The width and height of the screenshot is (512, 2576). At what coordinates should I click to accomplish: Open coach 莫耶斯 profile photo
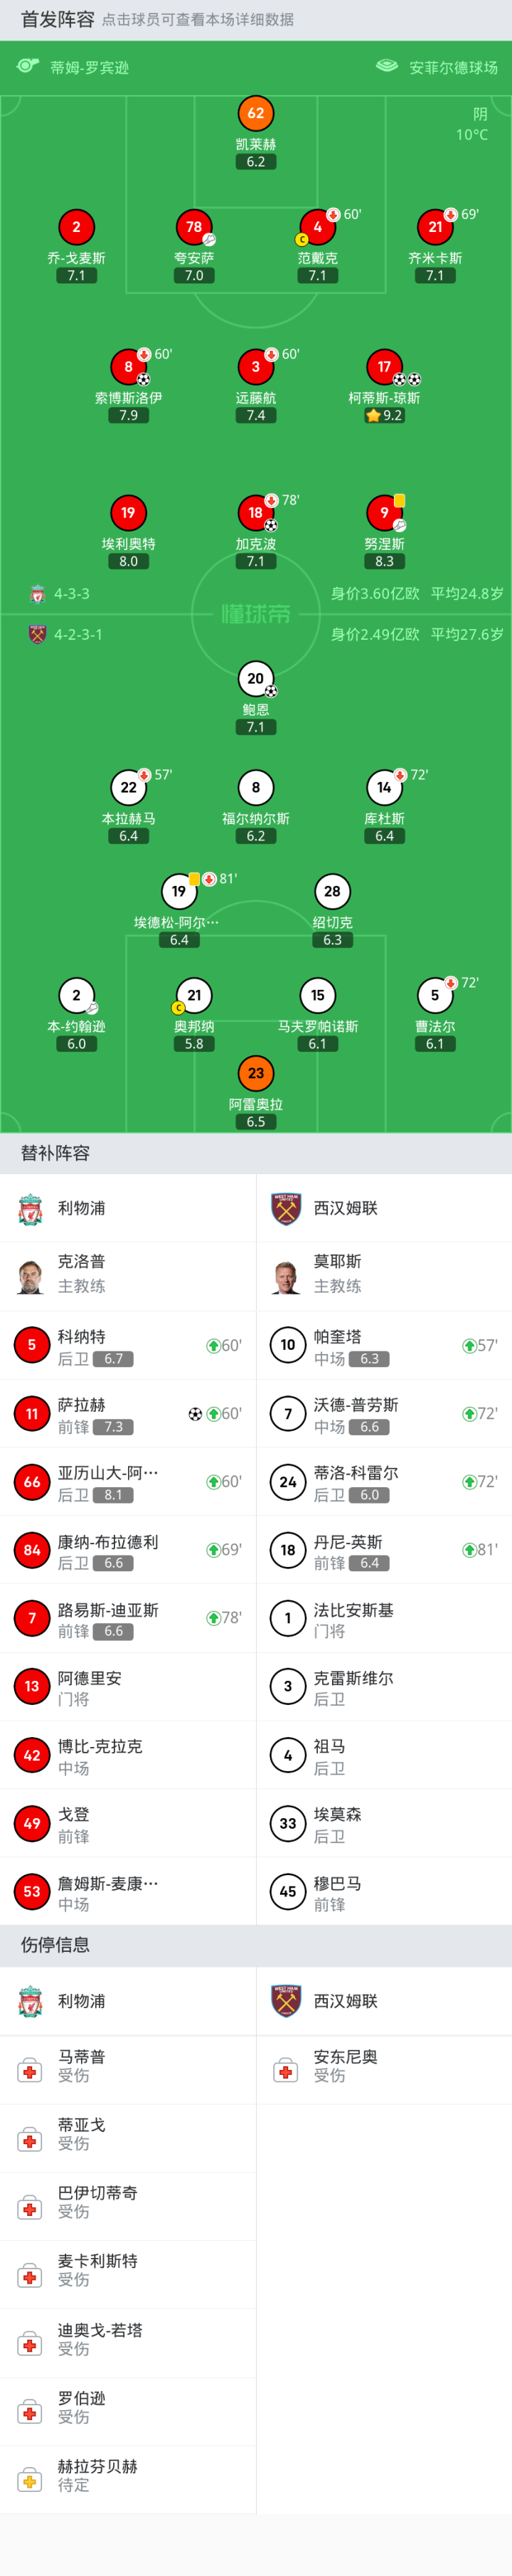tap(287, 1276)
